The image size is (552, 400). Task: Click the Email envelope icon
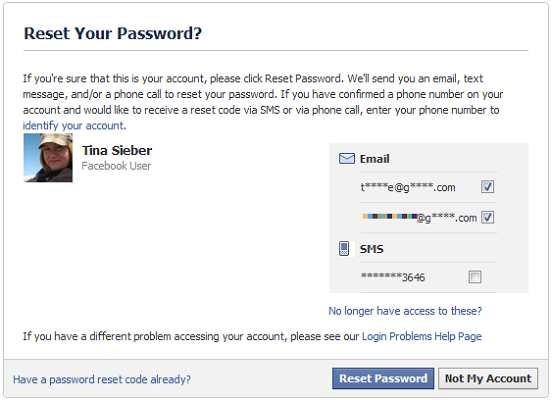(347, 159)
